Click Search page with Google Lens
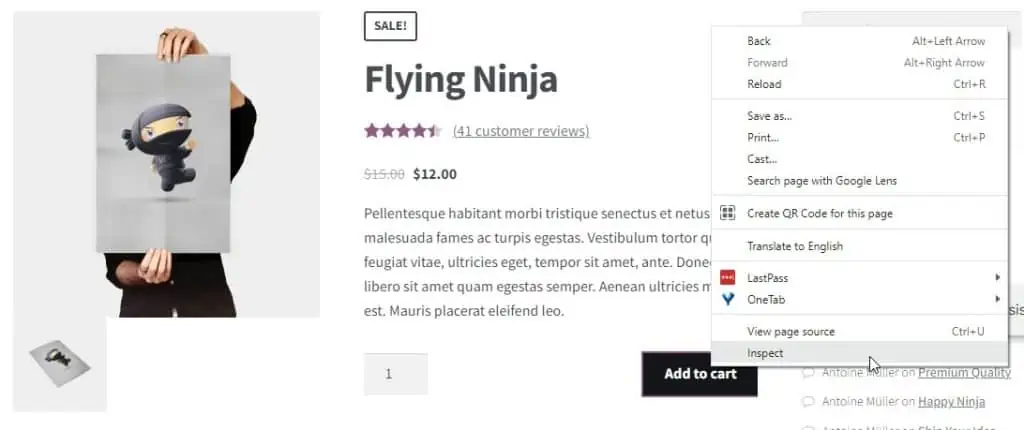This screenshot has width=1024, height=430. coord(821,181)
